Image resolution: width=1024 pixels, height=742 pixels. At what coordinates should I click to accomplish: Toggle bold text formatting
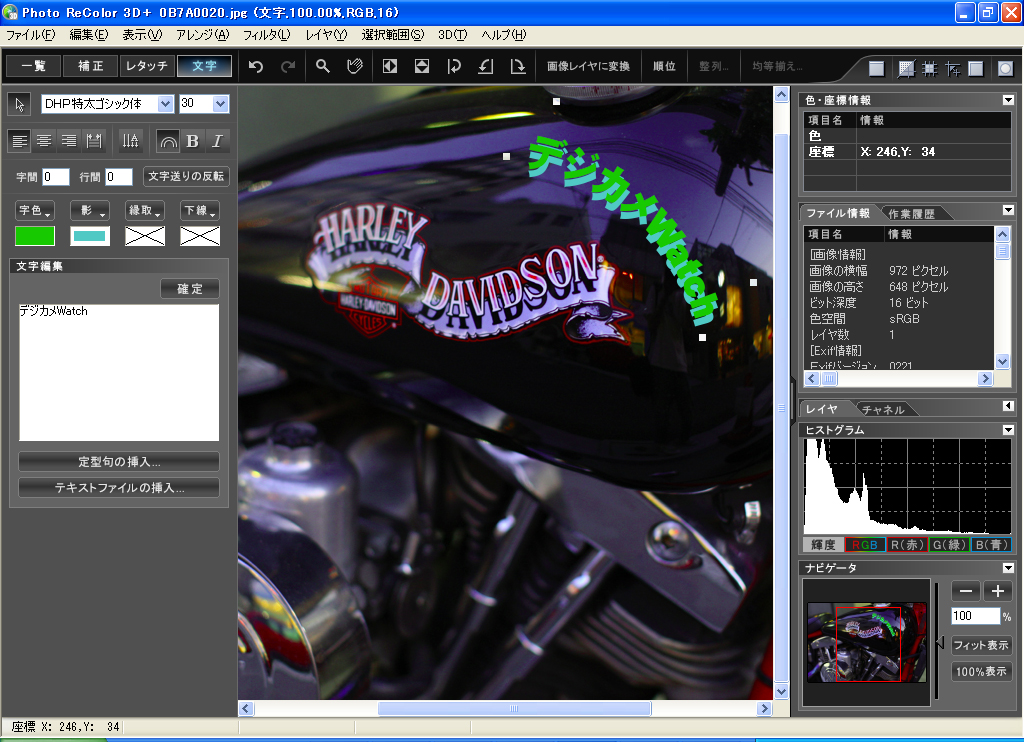[x=192, y=141]
